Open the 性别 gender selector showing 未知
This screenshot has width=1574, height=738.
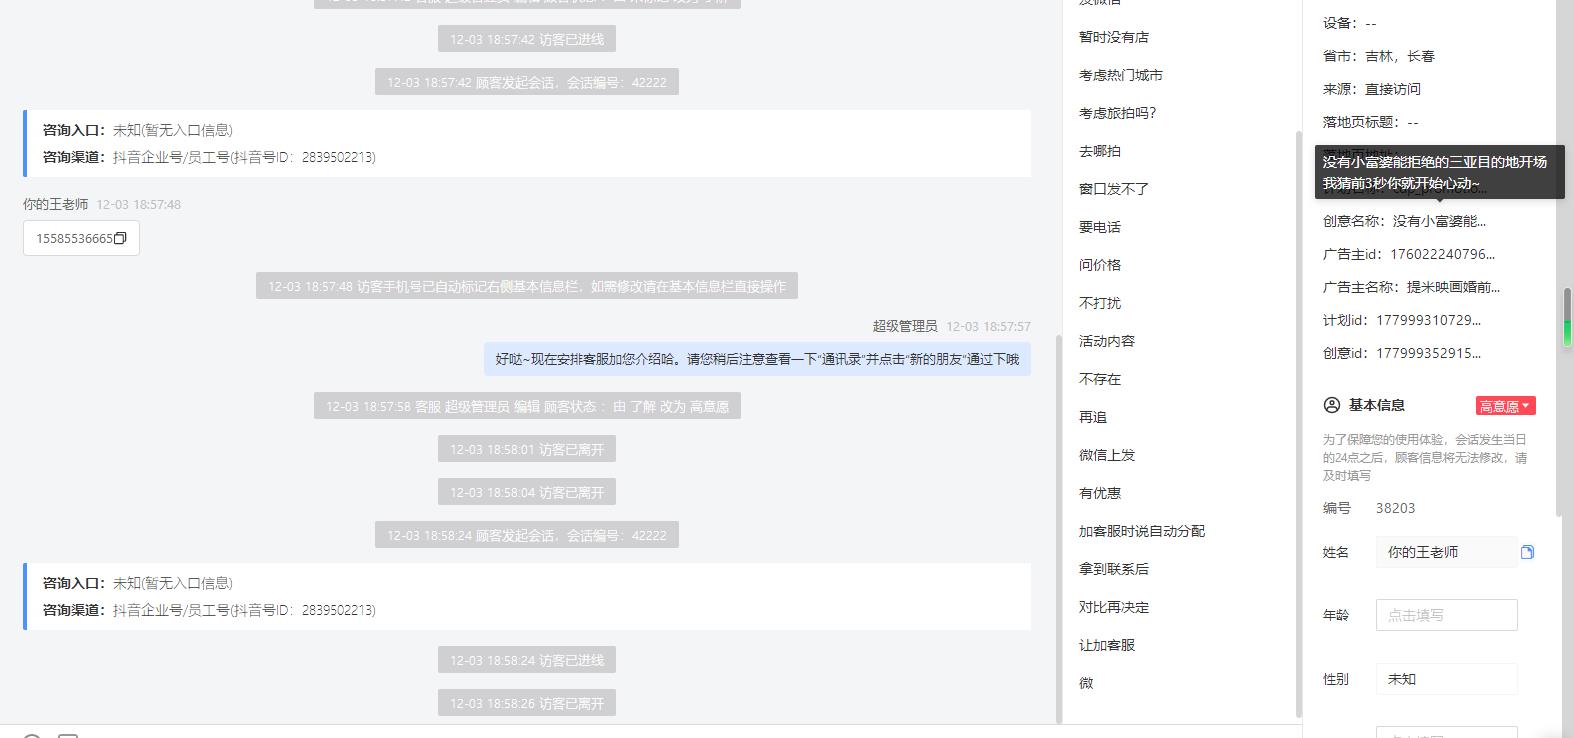coord(1446,679)
